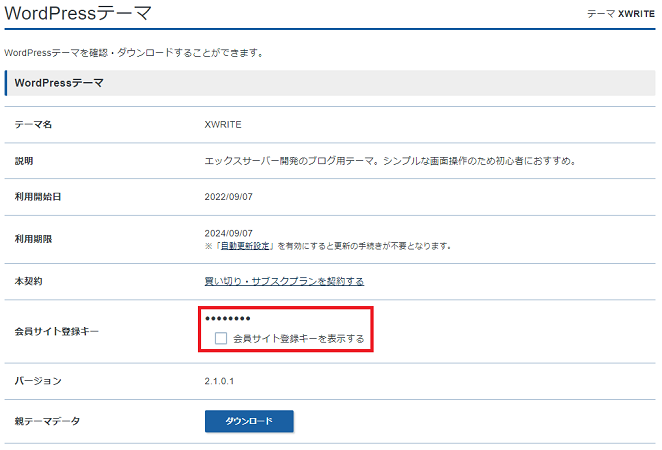Select the XWRITE theme name value
662x450 pixels.
point(223,125)
